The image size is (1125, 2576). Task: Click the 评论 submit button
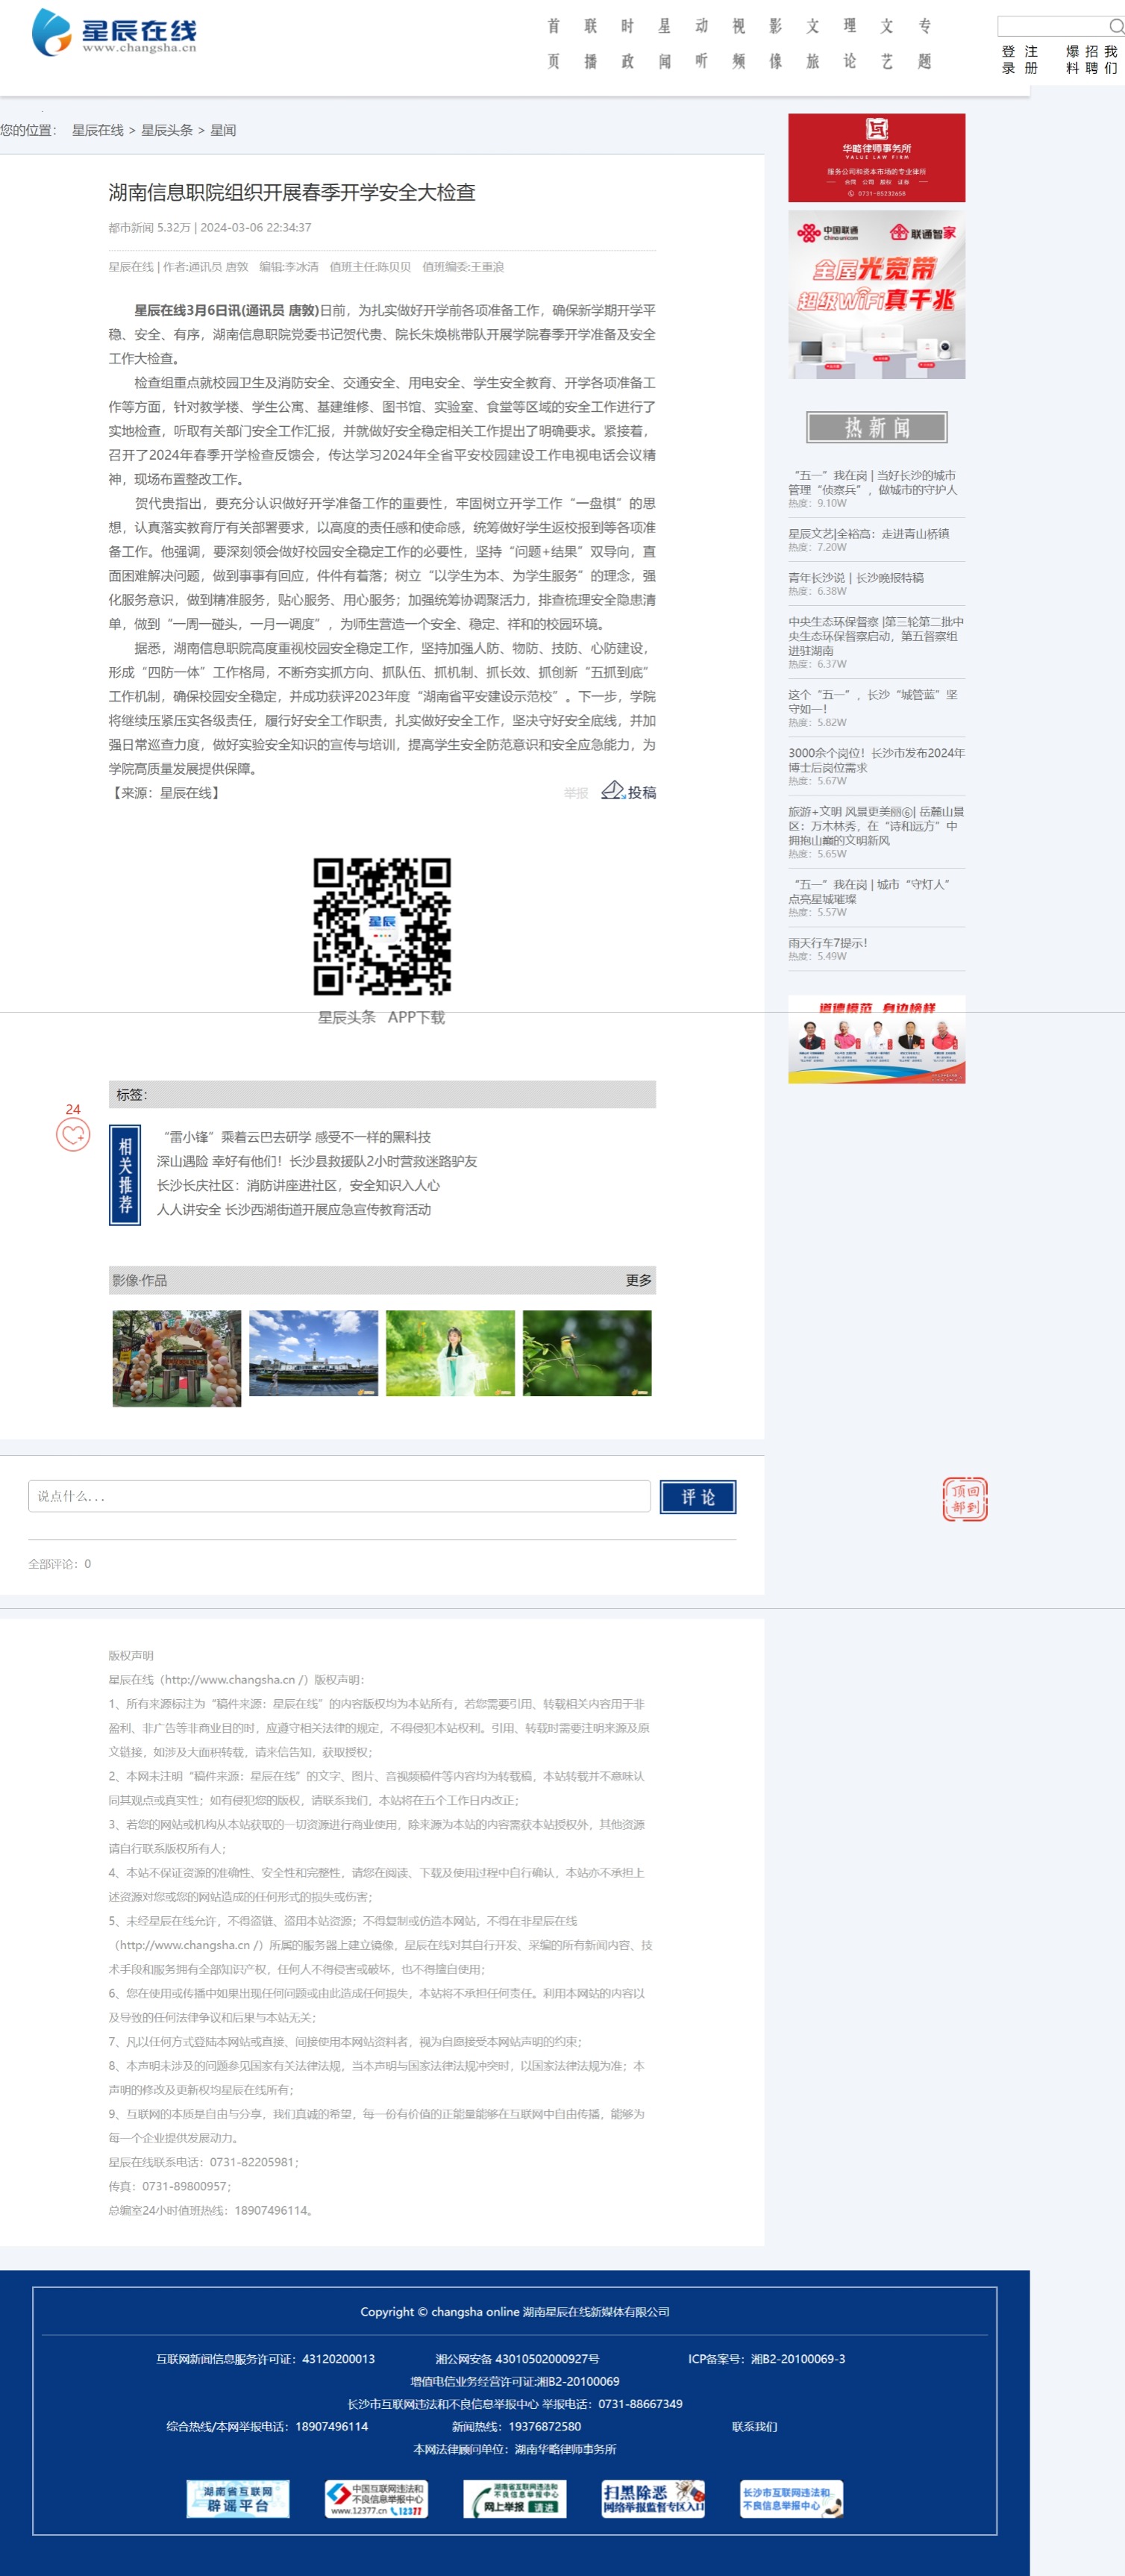697,1496
